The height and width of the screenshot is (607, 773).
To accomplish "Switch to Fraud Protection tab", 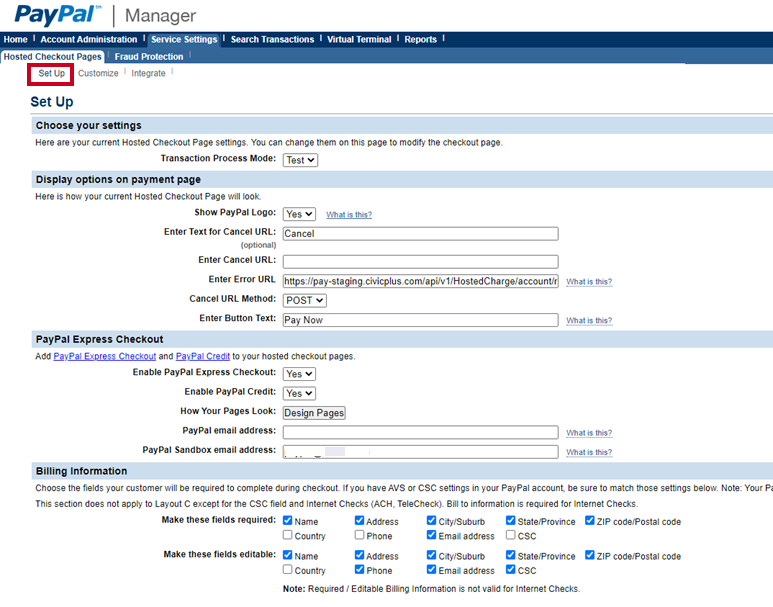I will [149, 57].
